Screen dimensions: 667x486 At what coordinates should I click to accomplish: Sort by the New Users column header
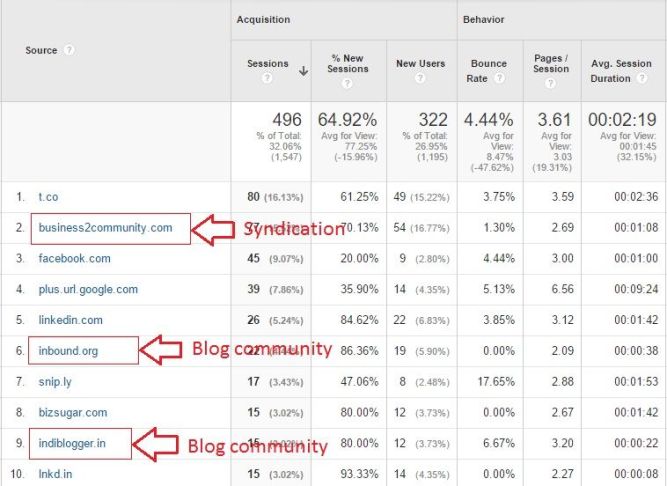click(x=421, y=63)
